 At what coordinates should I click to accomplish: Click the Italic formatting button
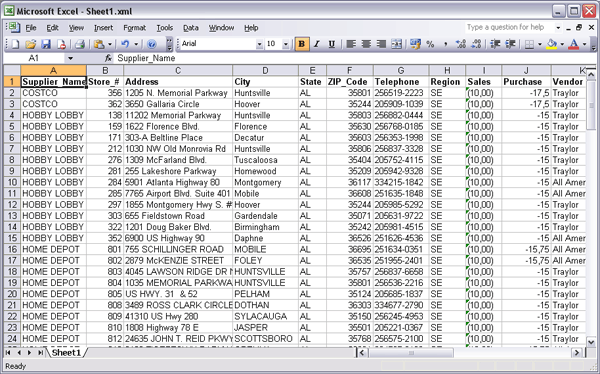(316, 44)
